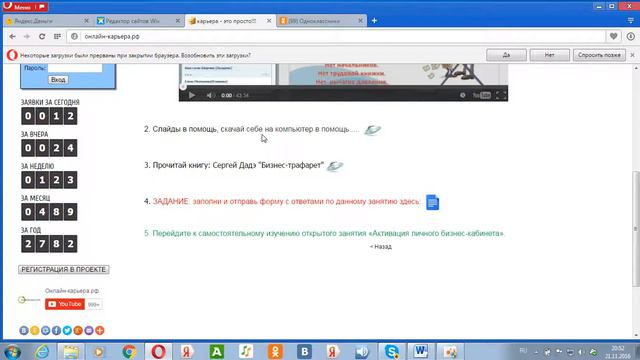
Task: Toggle video fullscreen
Action: point(501,95)
